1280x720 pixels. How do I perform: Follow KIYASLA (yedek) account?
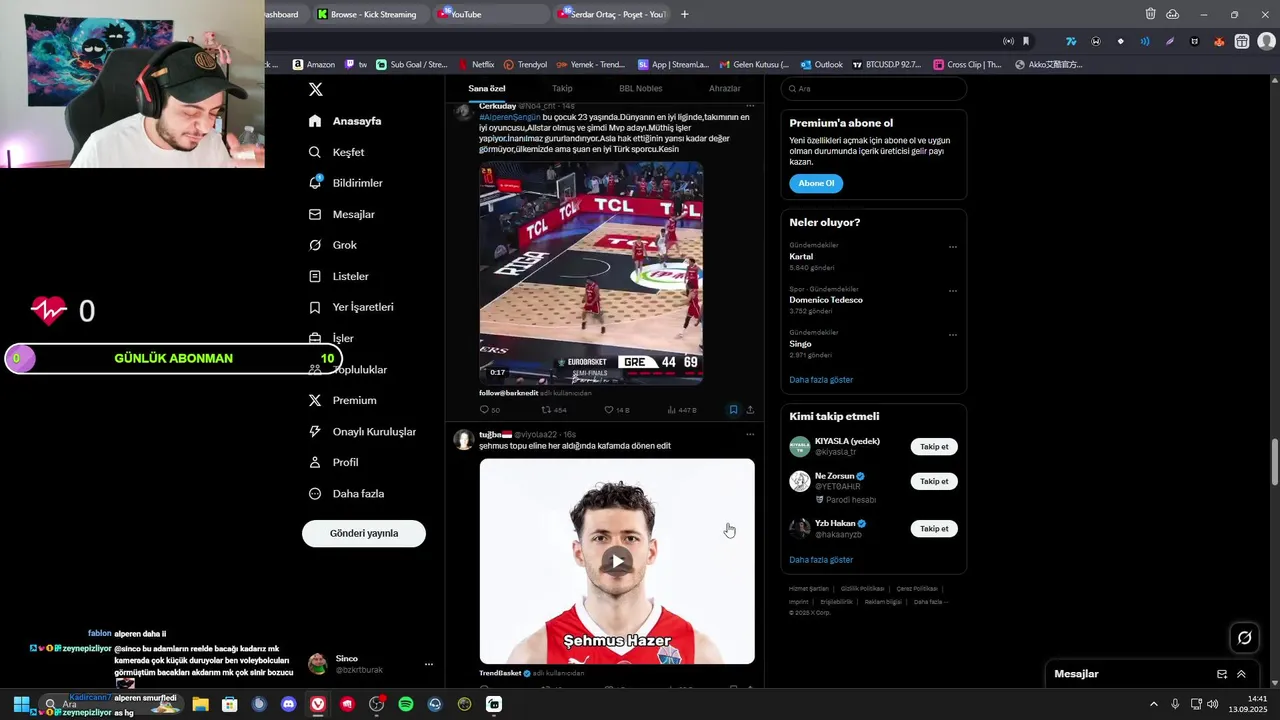click(934, 447)
